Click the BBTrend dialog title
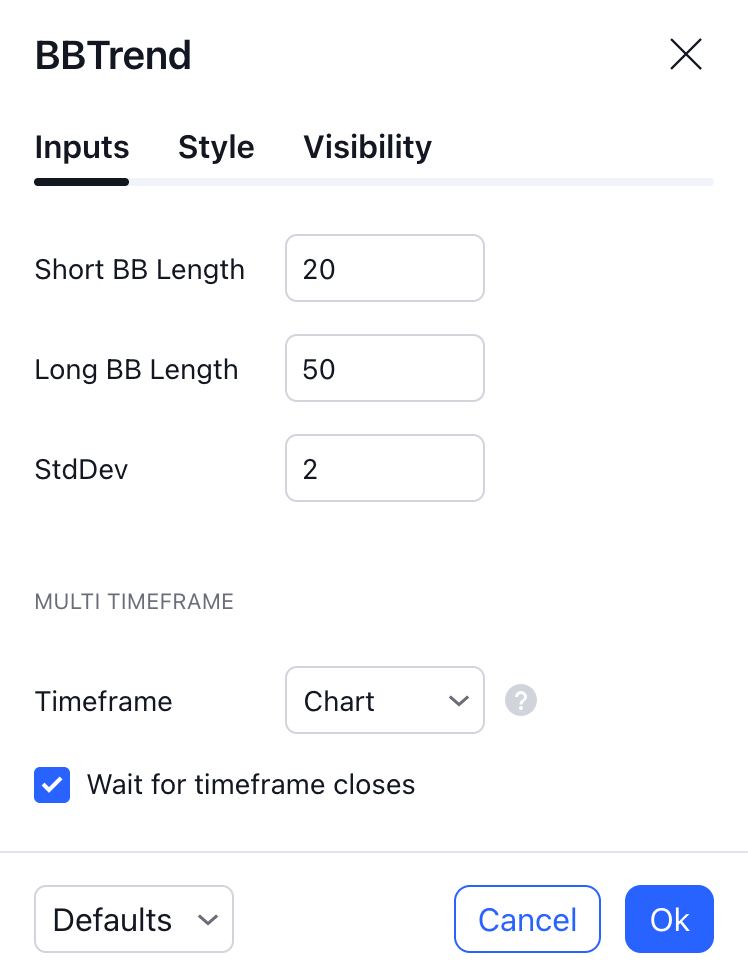This screenshot has height=980, width=748. click(x=113, y=56)
